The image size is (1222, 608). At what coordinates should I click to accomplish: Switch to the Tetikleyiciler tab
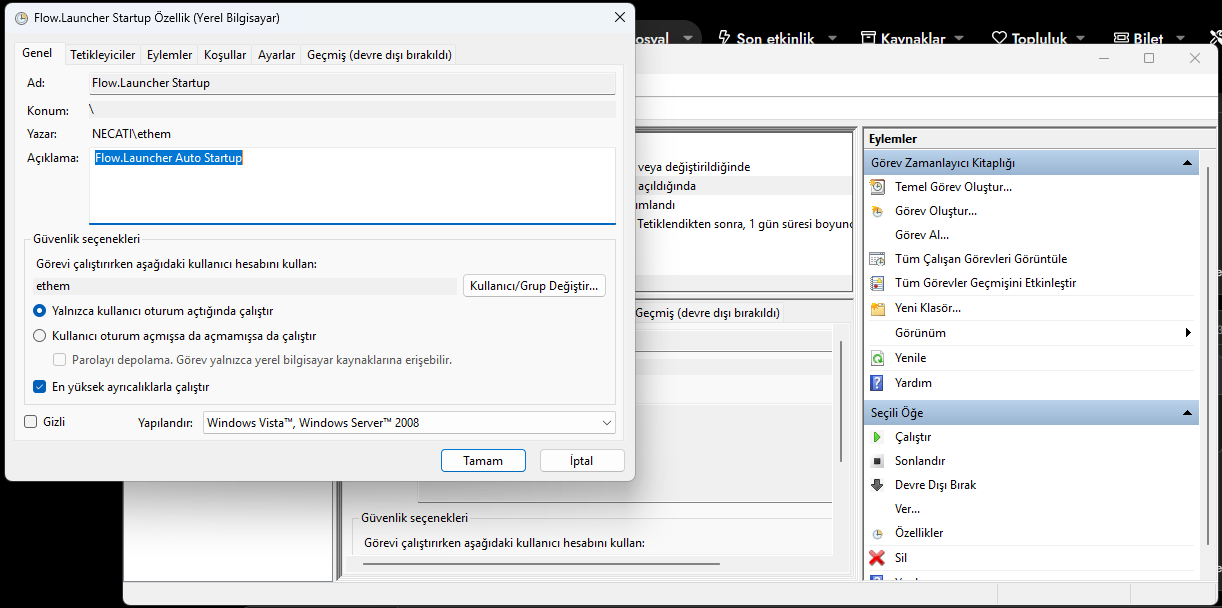tap(103, 55)
